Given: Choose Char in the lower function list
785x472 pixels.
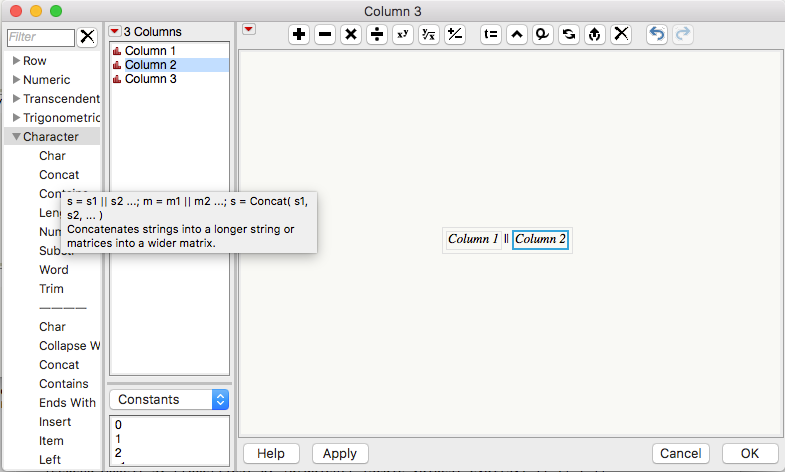Looking at the screenshot, I should click(52, 327).
